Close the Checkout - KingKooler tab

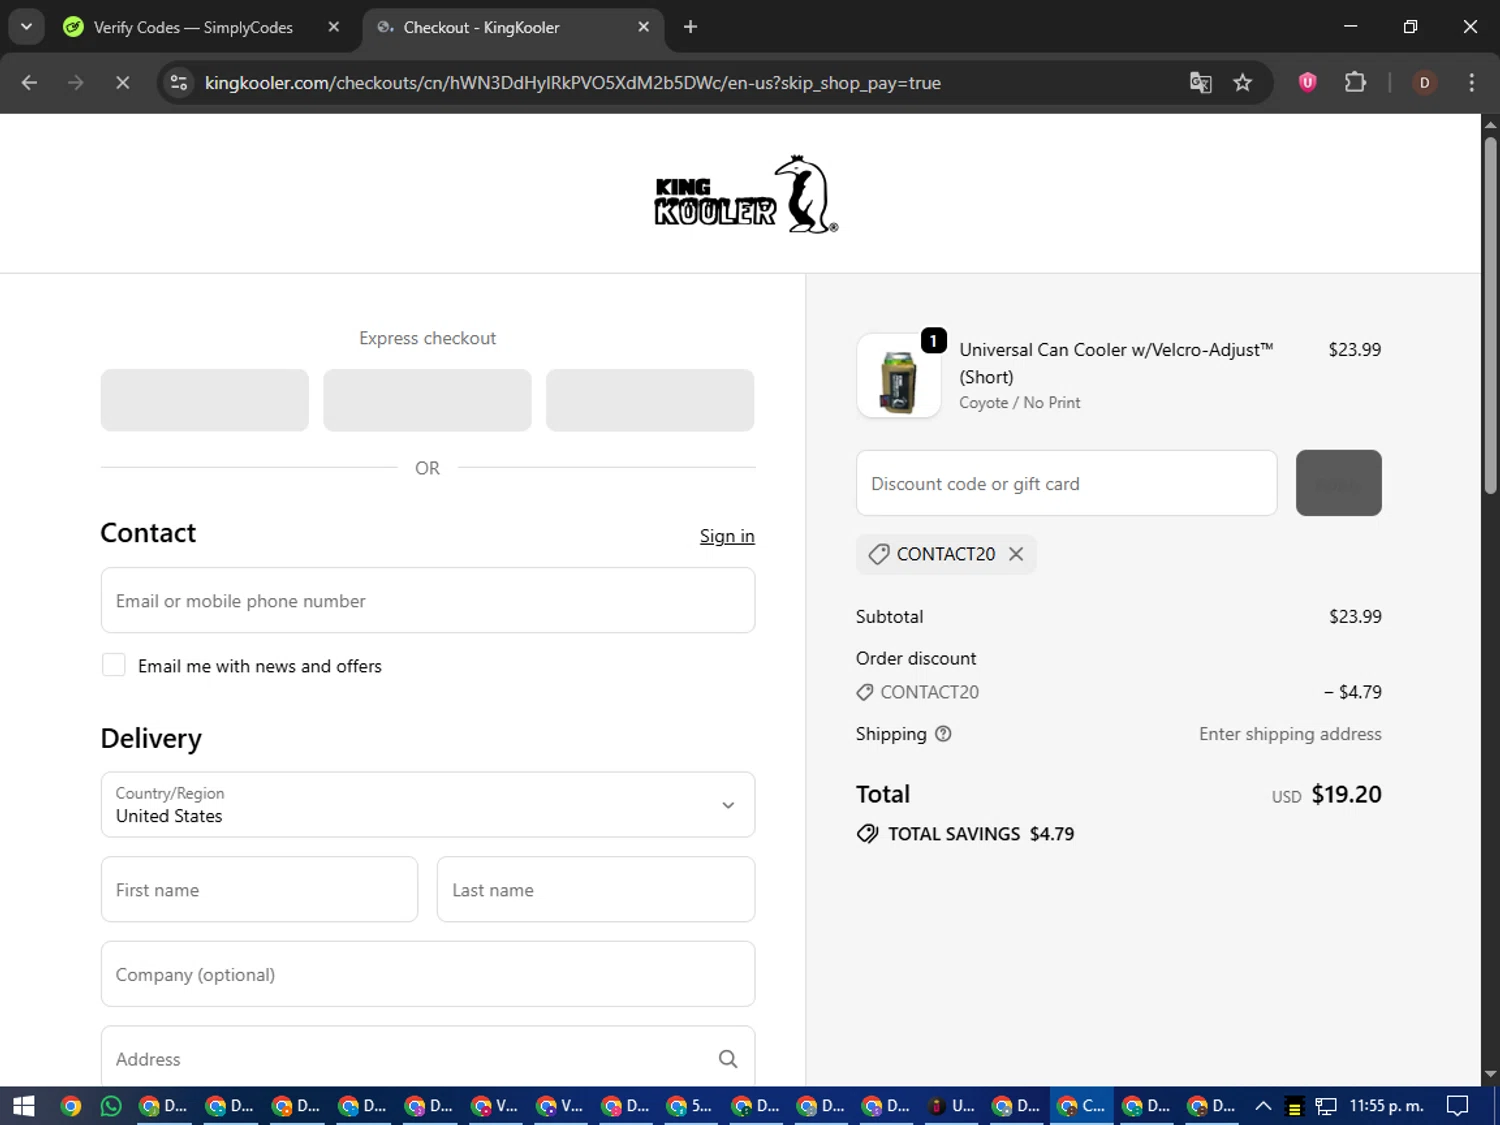(644, 27)
